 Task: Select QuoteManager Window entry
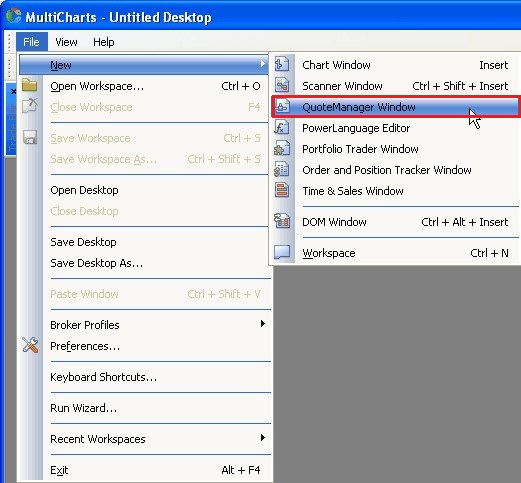(395, 107)
